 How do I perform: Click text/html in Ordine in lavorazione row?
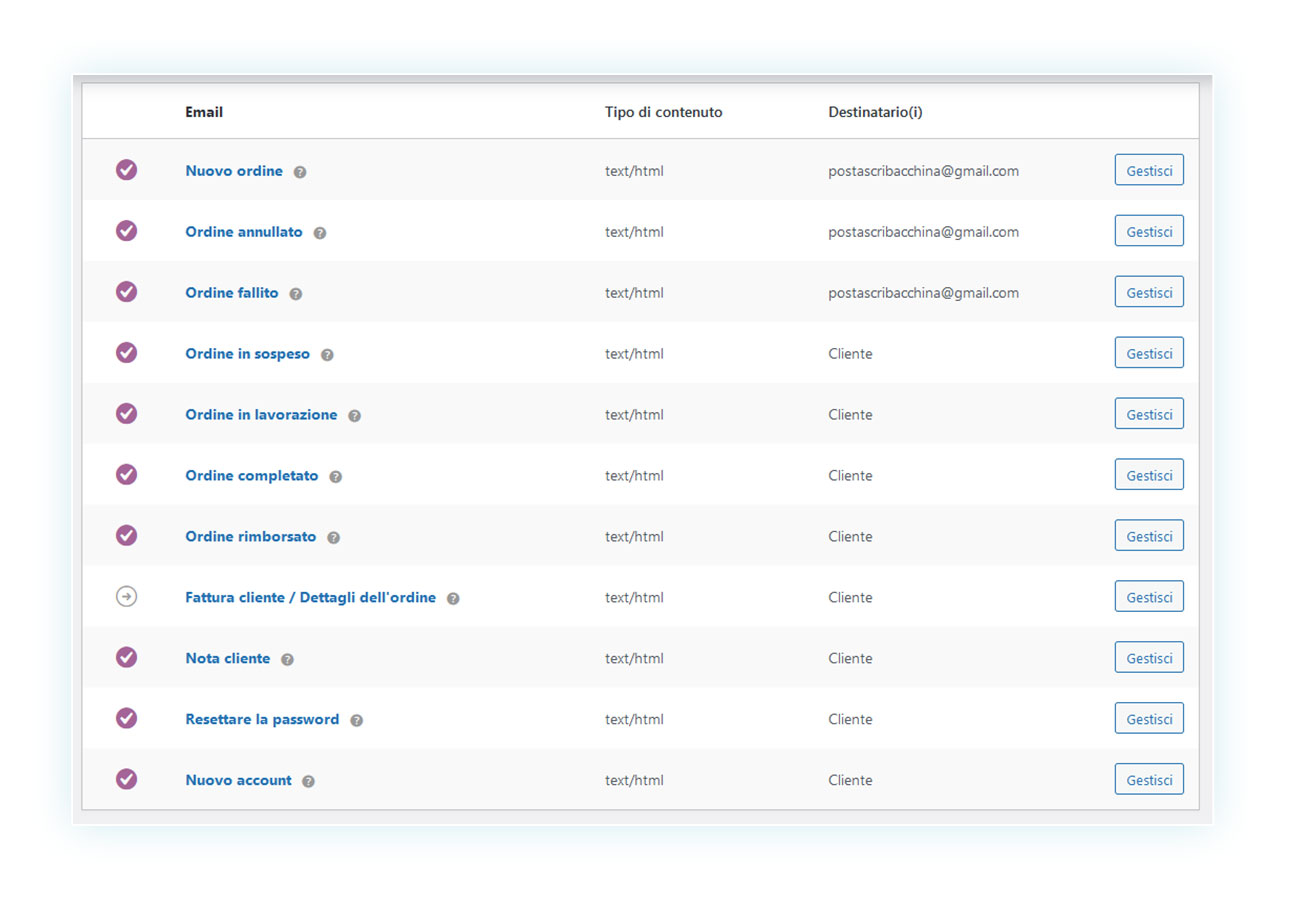[634, 415]
